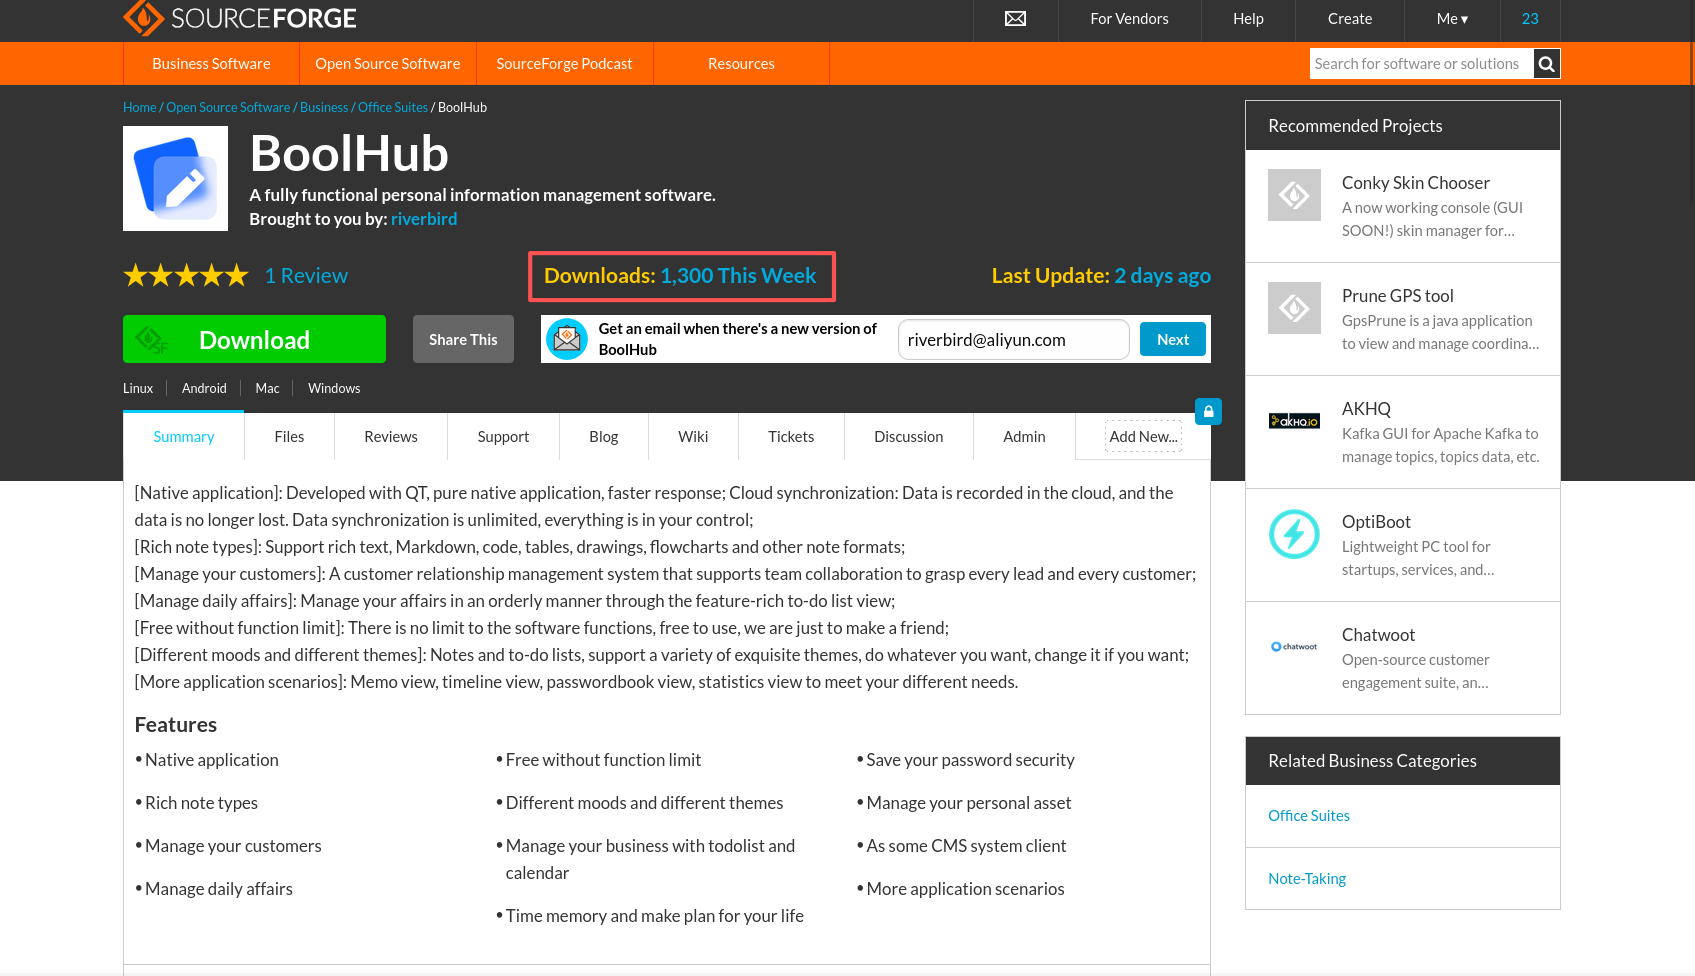
Task: Open Office Suites related category
Action: click(x=1309, y=816)
